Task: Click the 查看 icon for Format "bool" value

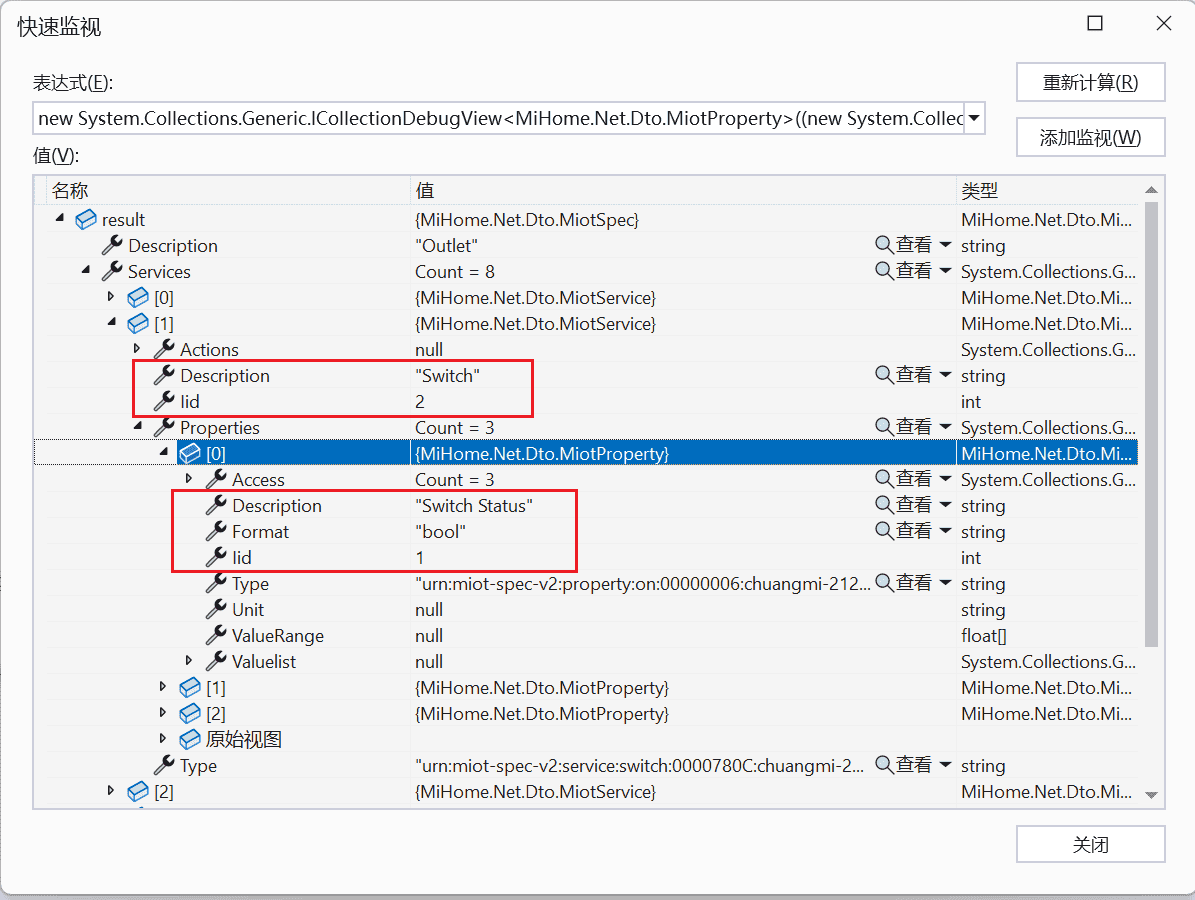Action: 881,531
